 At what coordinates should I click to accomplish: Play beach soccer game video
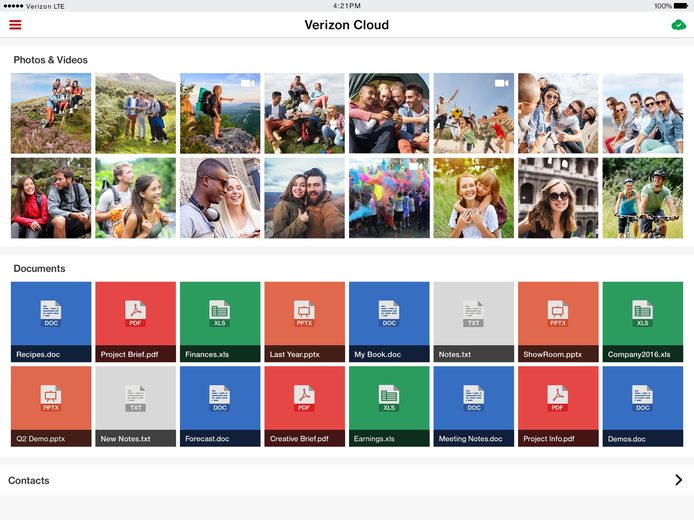[474, 113]
